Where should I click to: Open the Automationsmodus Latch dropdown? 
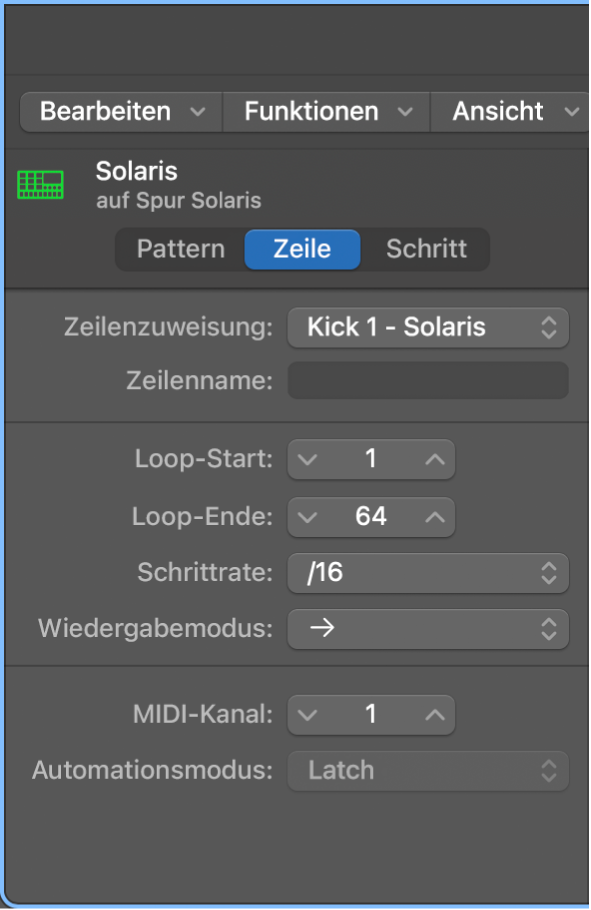pyautogui.click(x=428, y=770)
